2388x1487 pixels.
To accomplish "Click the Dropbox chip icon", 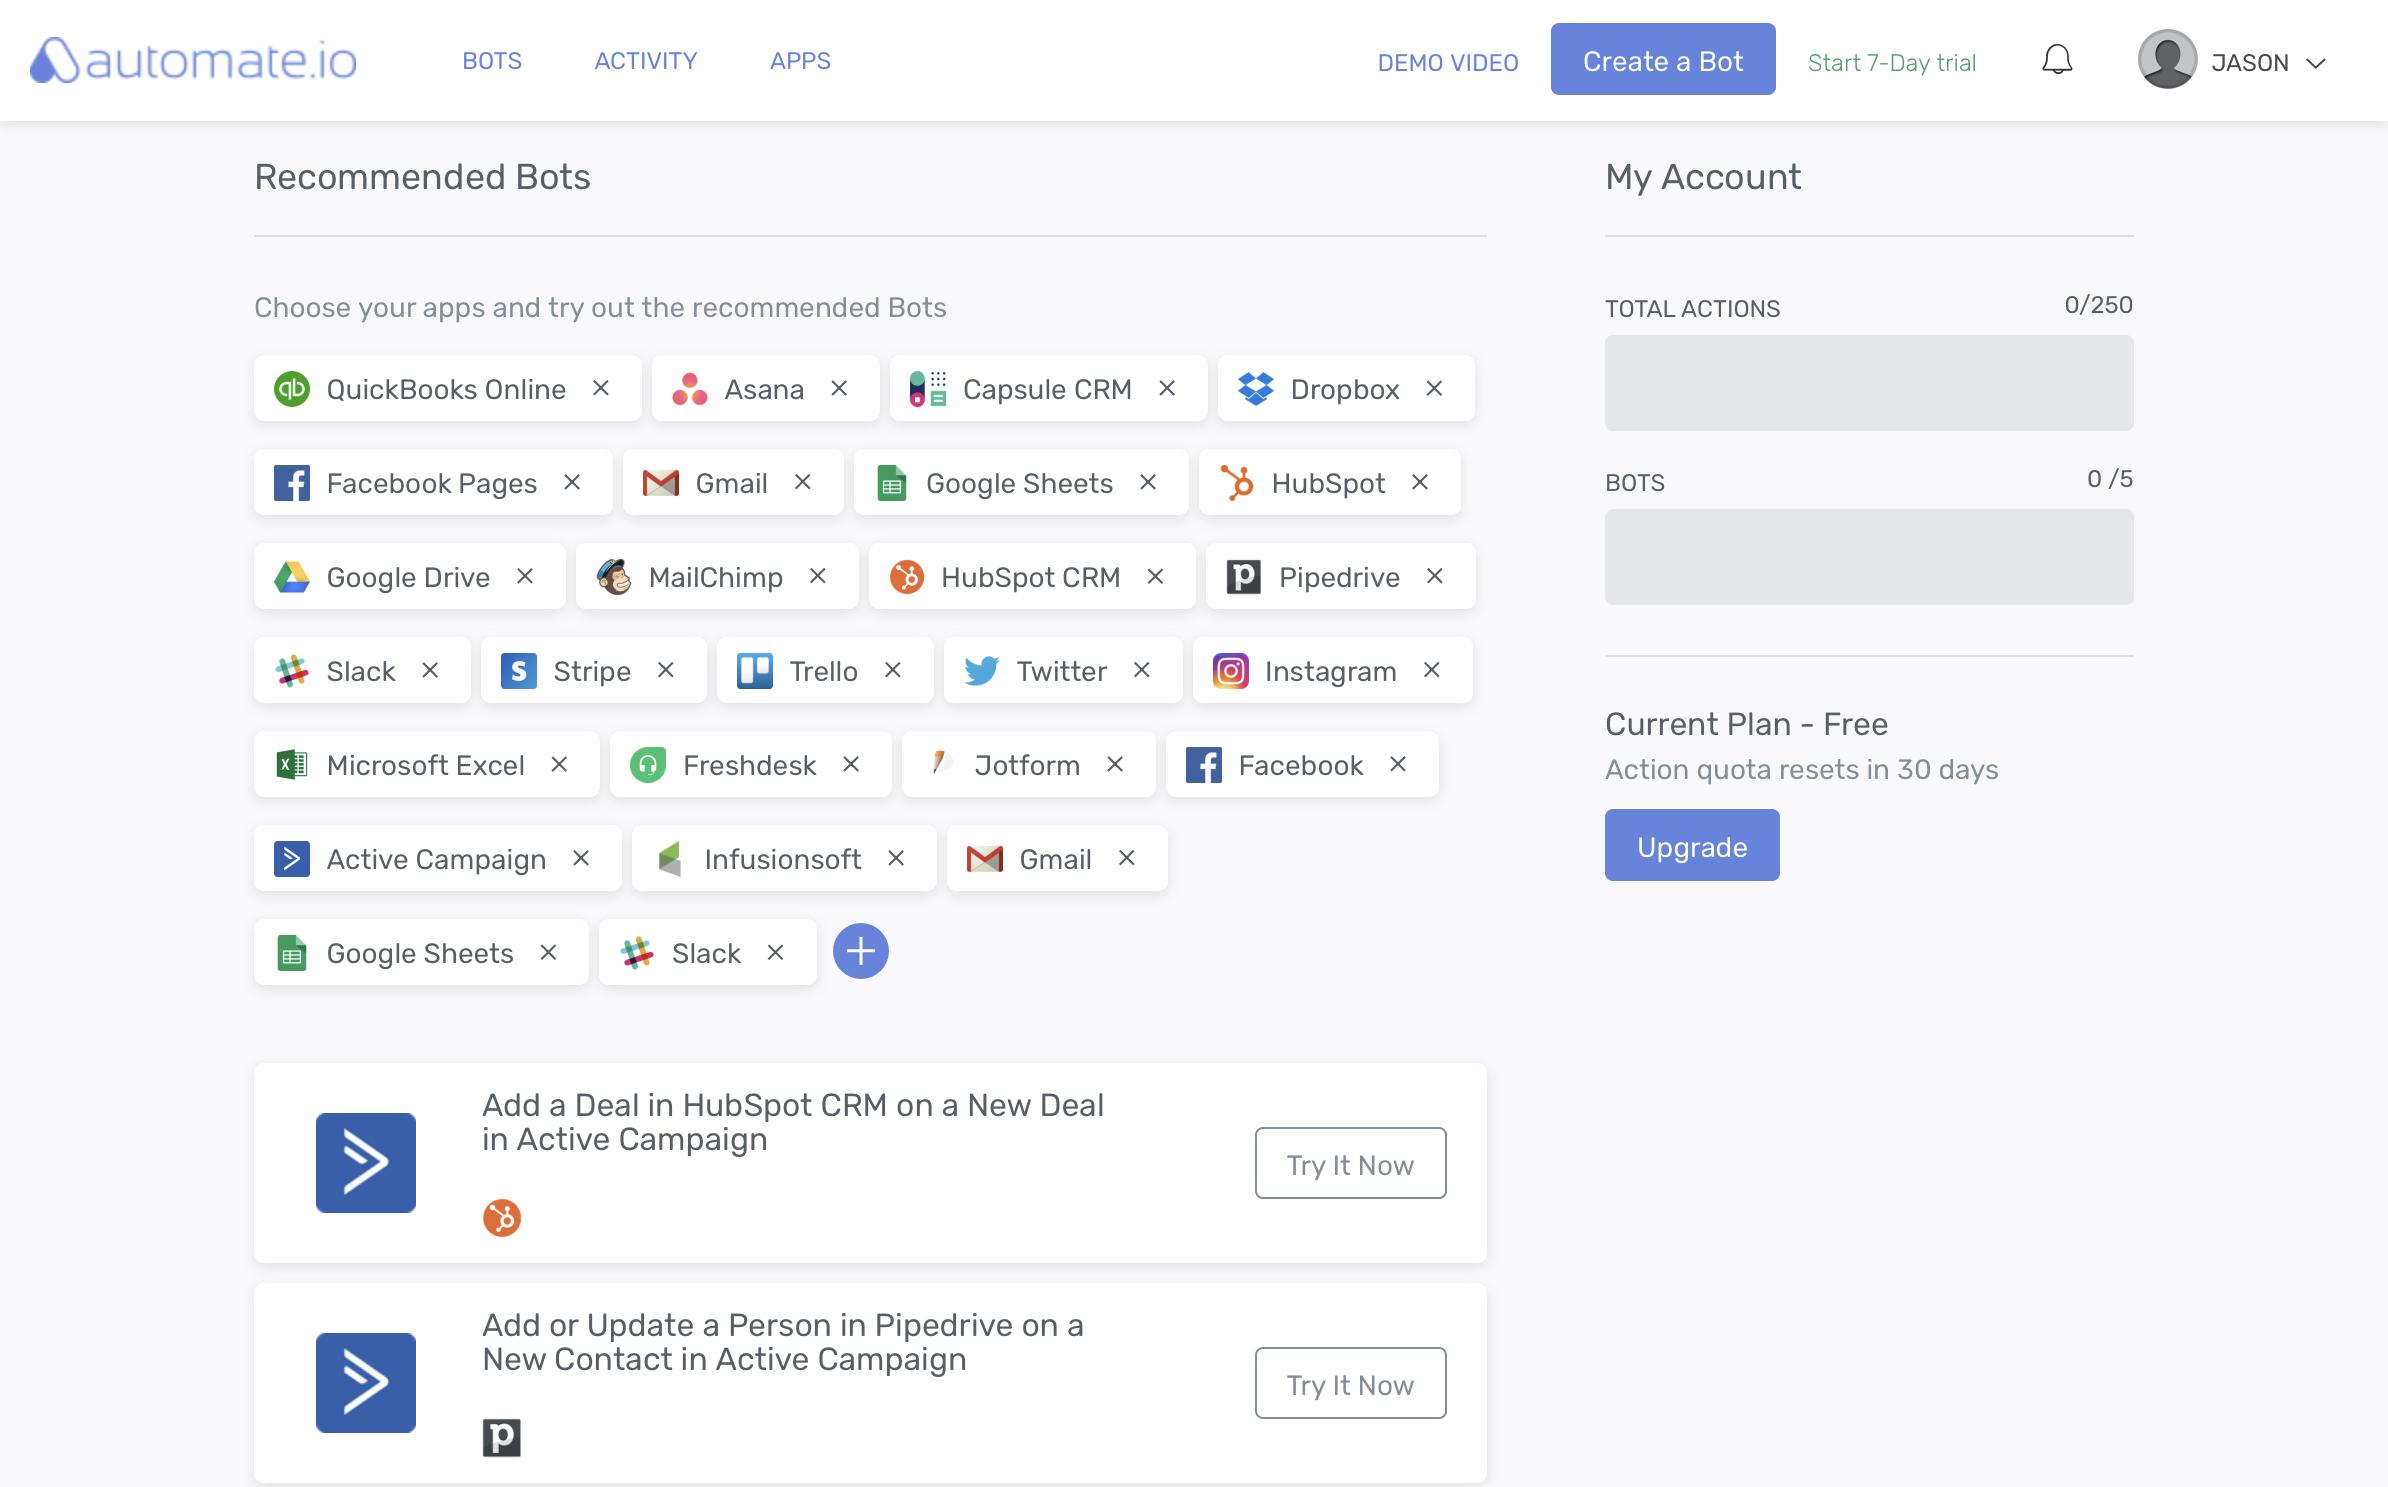I will (x=1256, y=389).
